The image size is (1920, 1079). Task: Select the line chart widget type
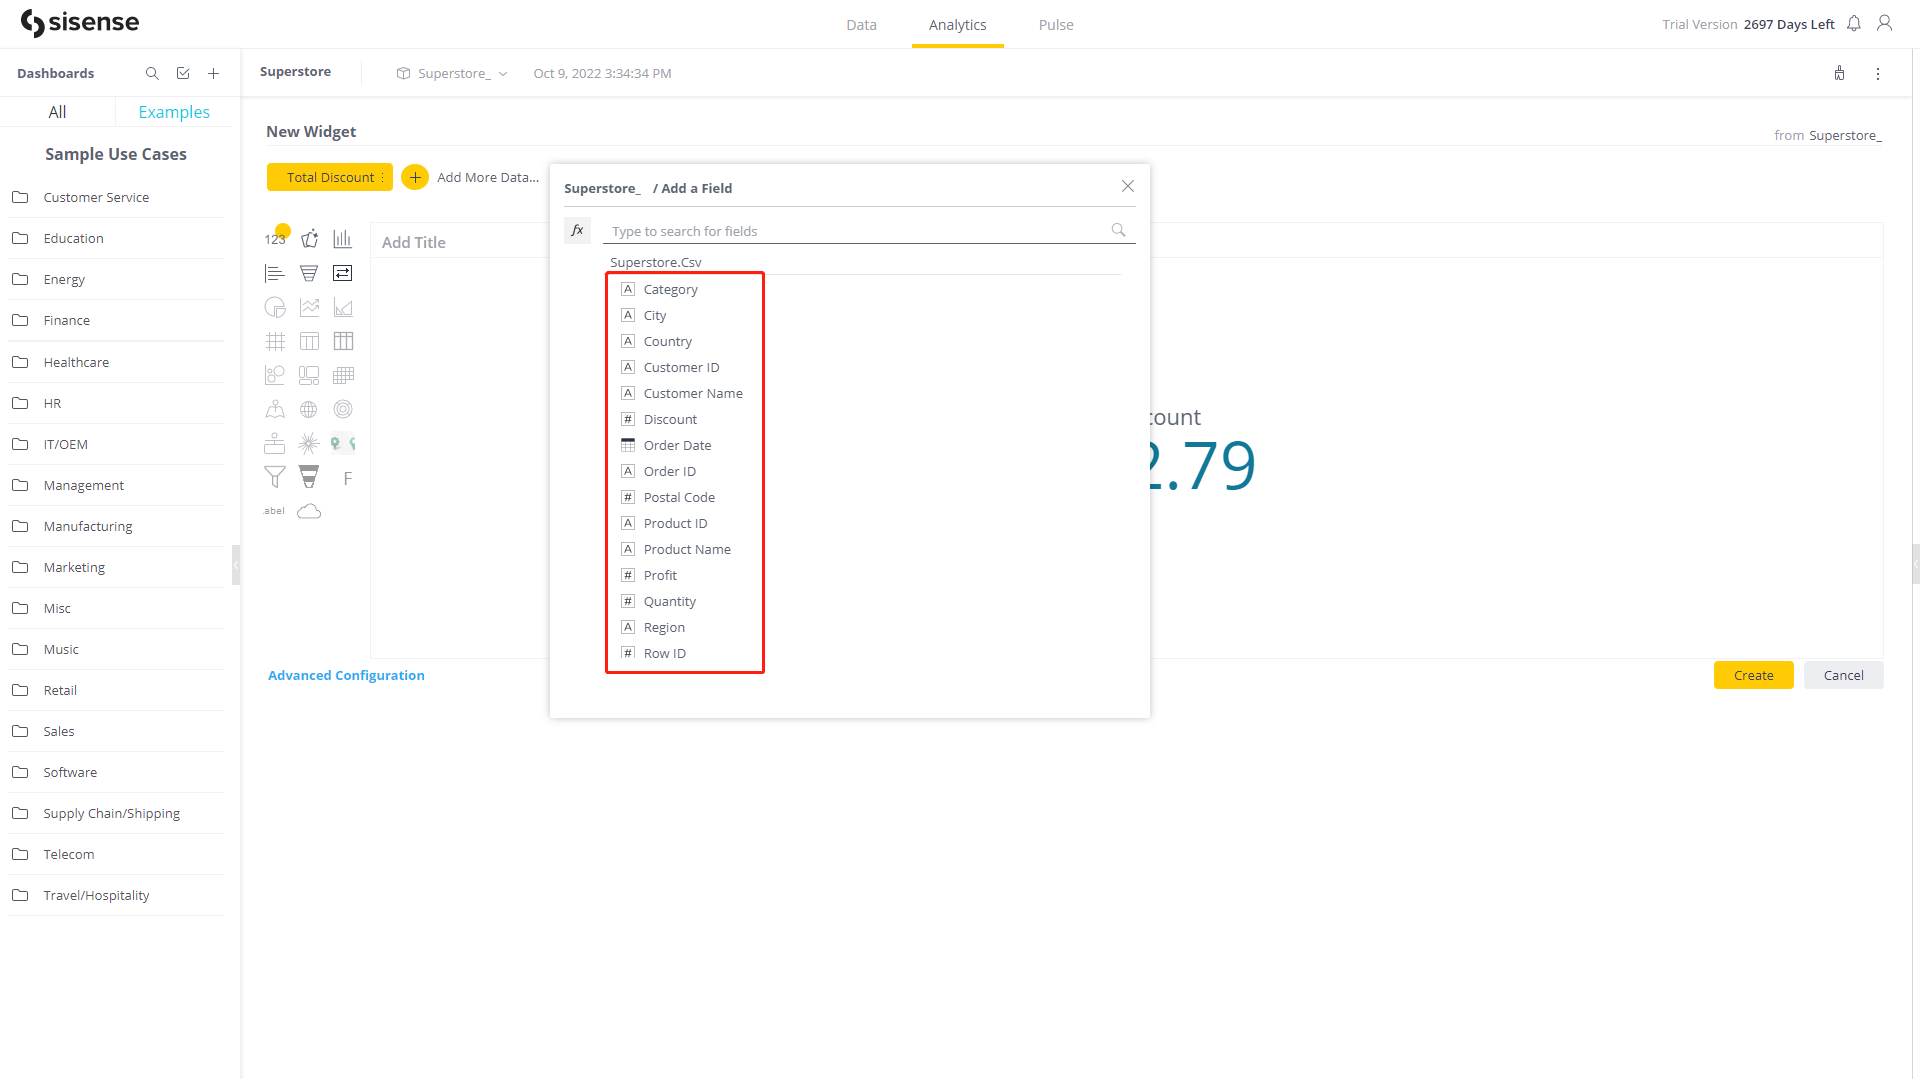click(x=309, y=307)
